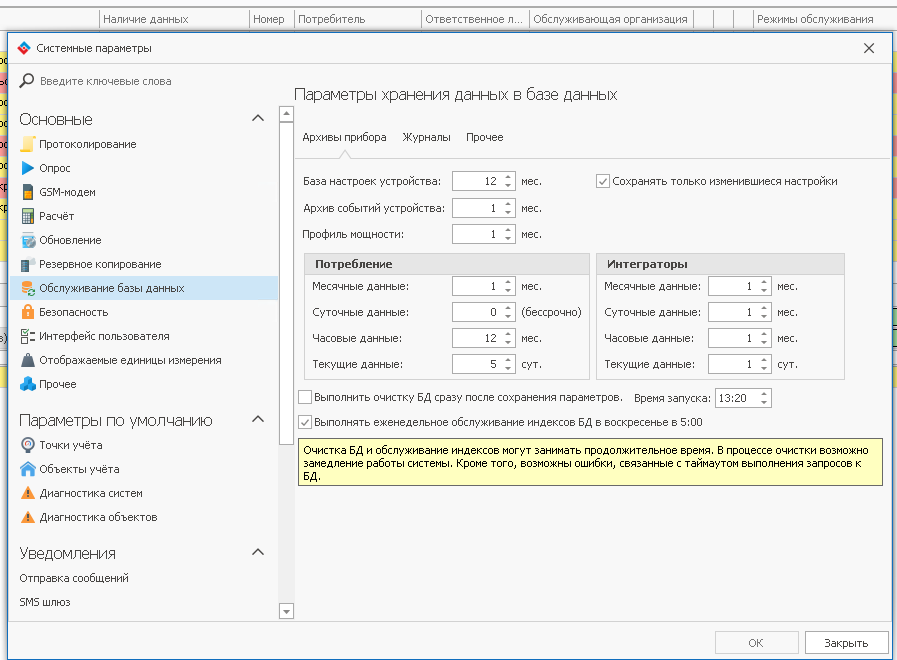Enable Выполнить очистку БД сразу checkbox
897x660 pixels.
click(x=306, y=397)
